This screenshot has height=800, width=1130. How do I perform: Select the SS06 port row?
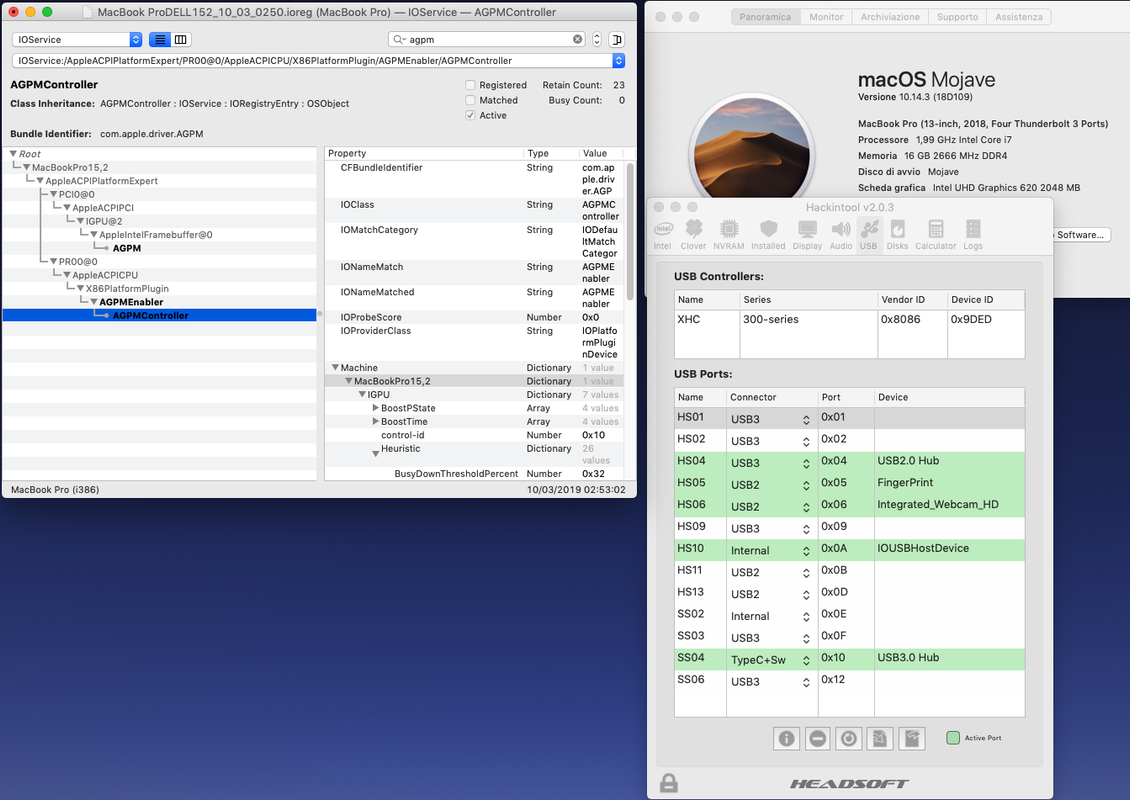849,680
